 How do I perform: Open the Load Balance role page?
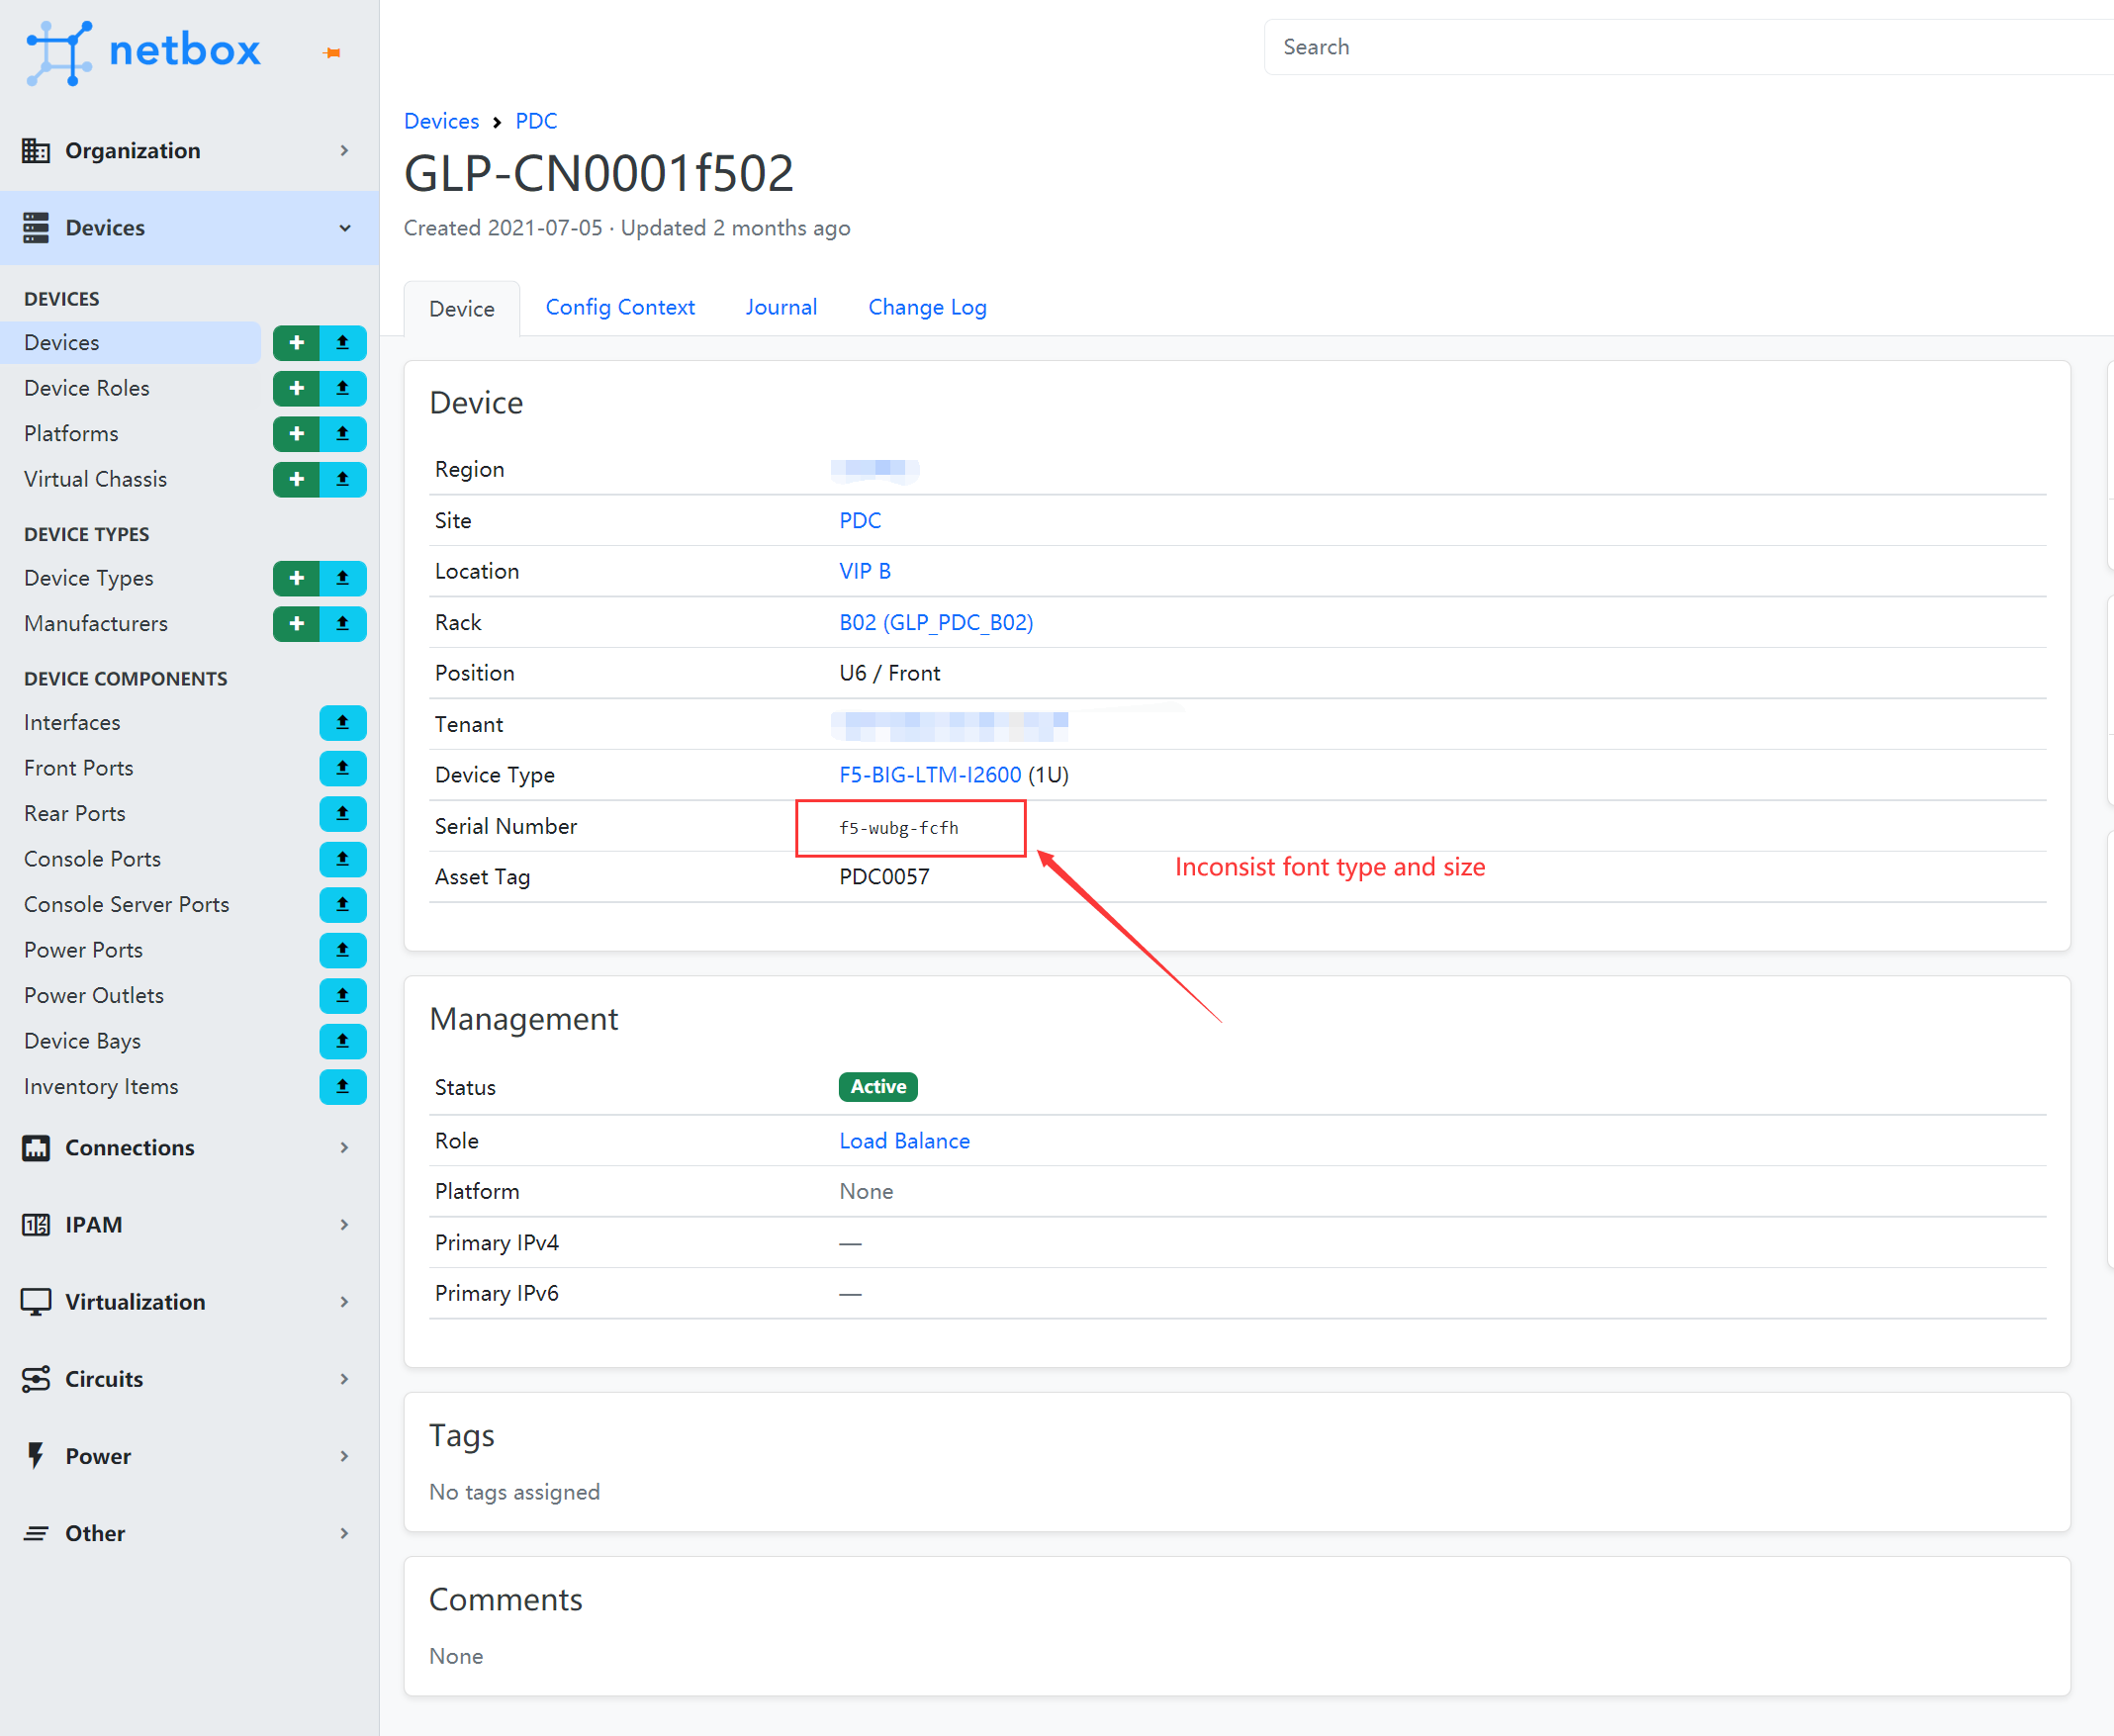coord(904,1140)
